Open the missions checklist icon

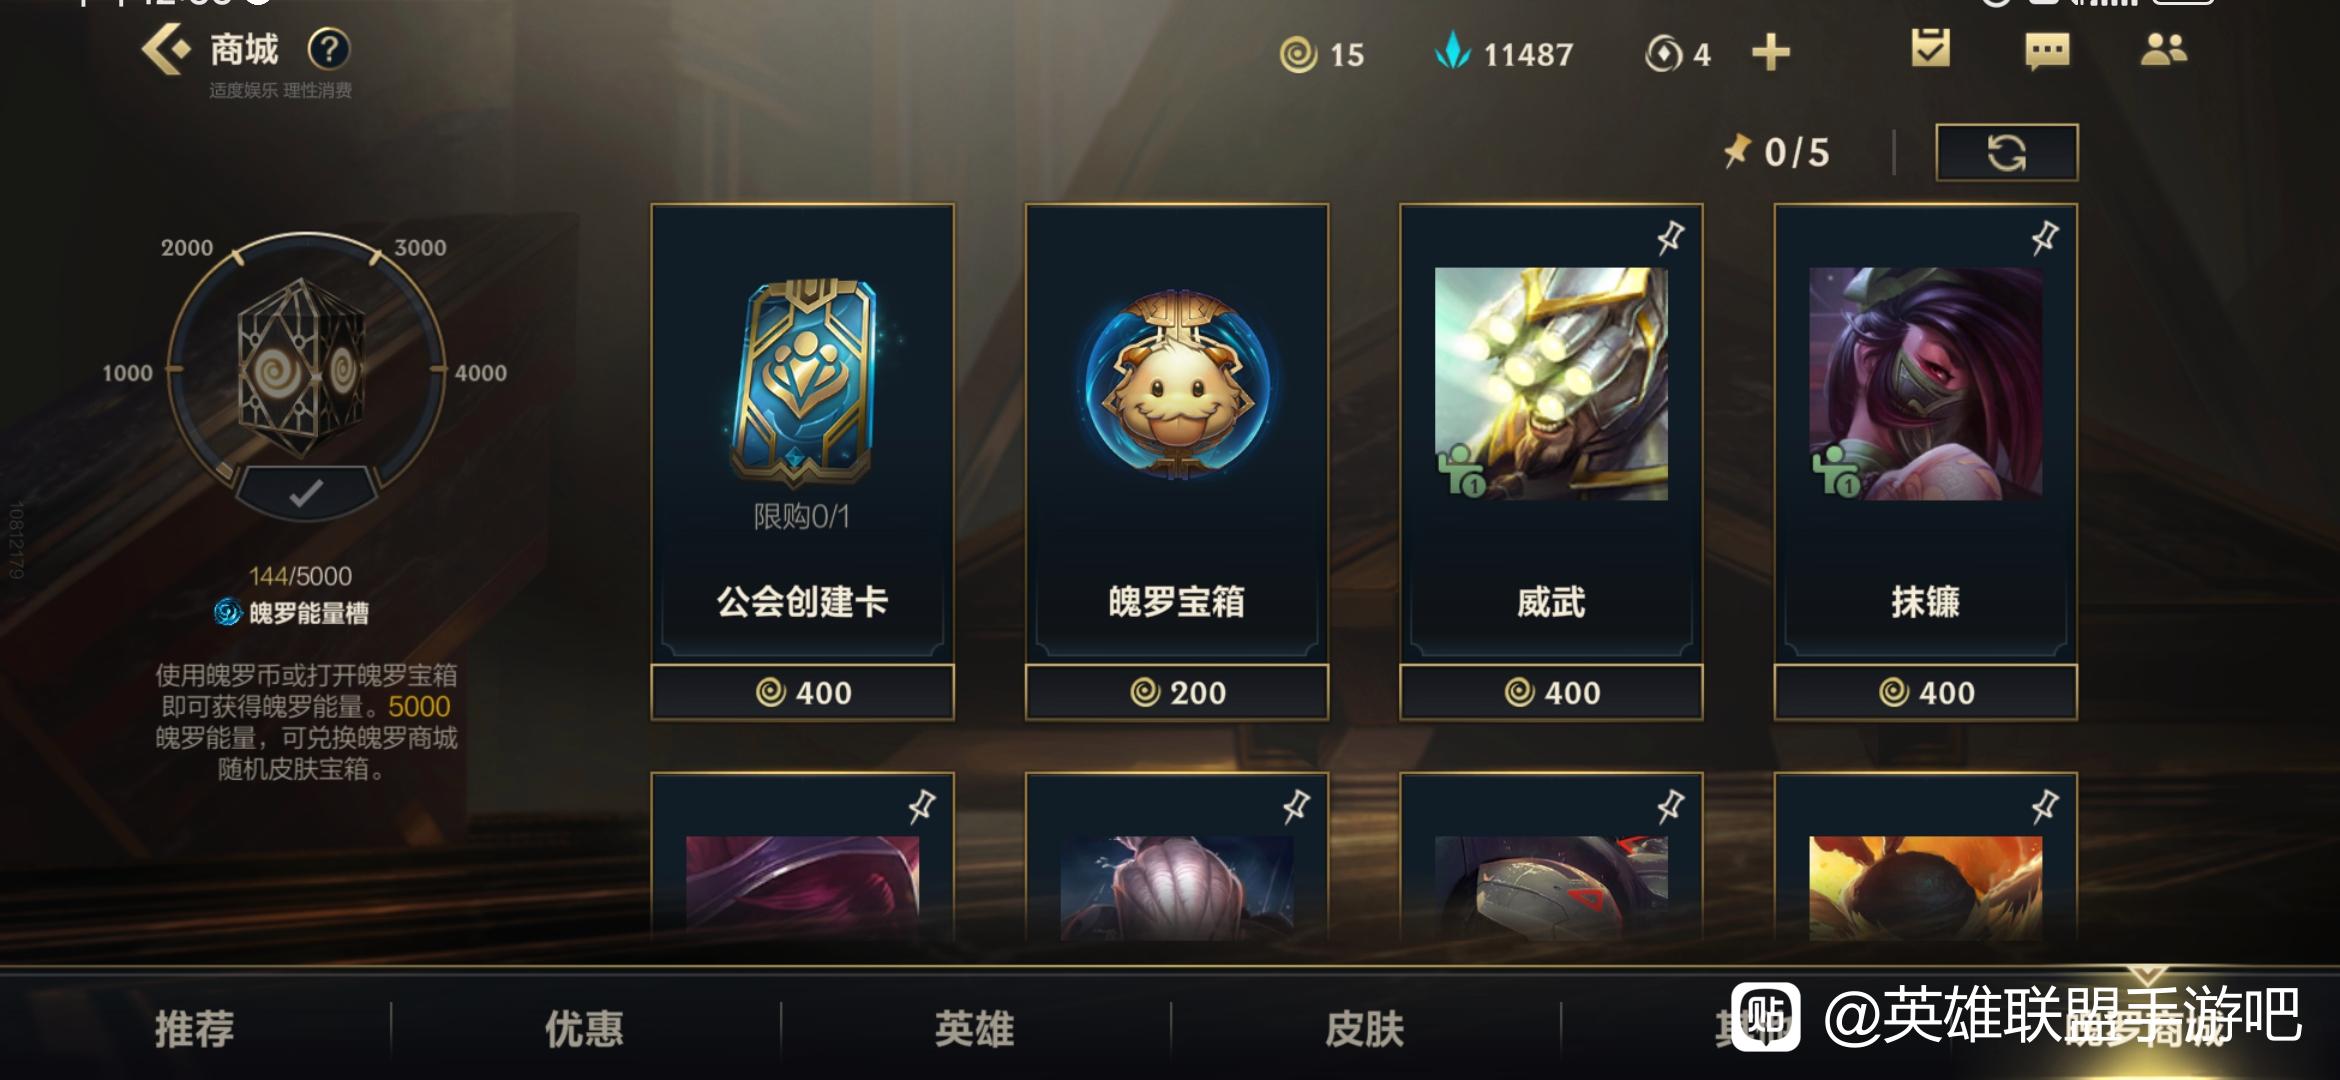click(1930, 49)
